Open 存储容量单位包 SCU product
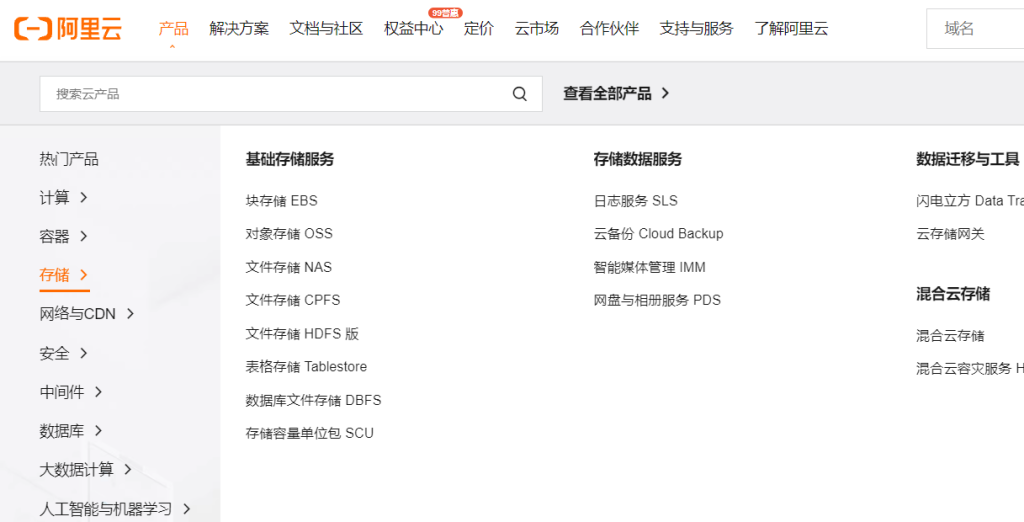Viewport: 1024px width, 522px height. pos(310,433)
